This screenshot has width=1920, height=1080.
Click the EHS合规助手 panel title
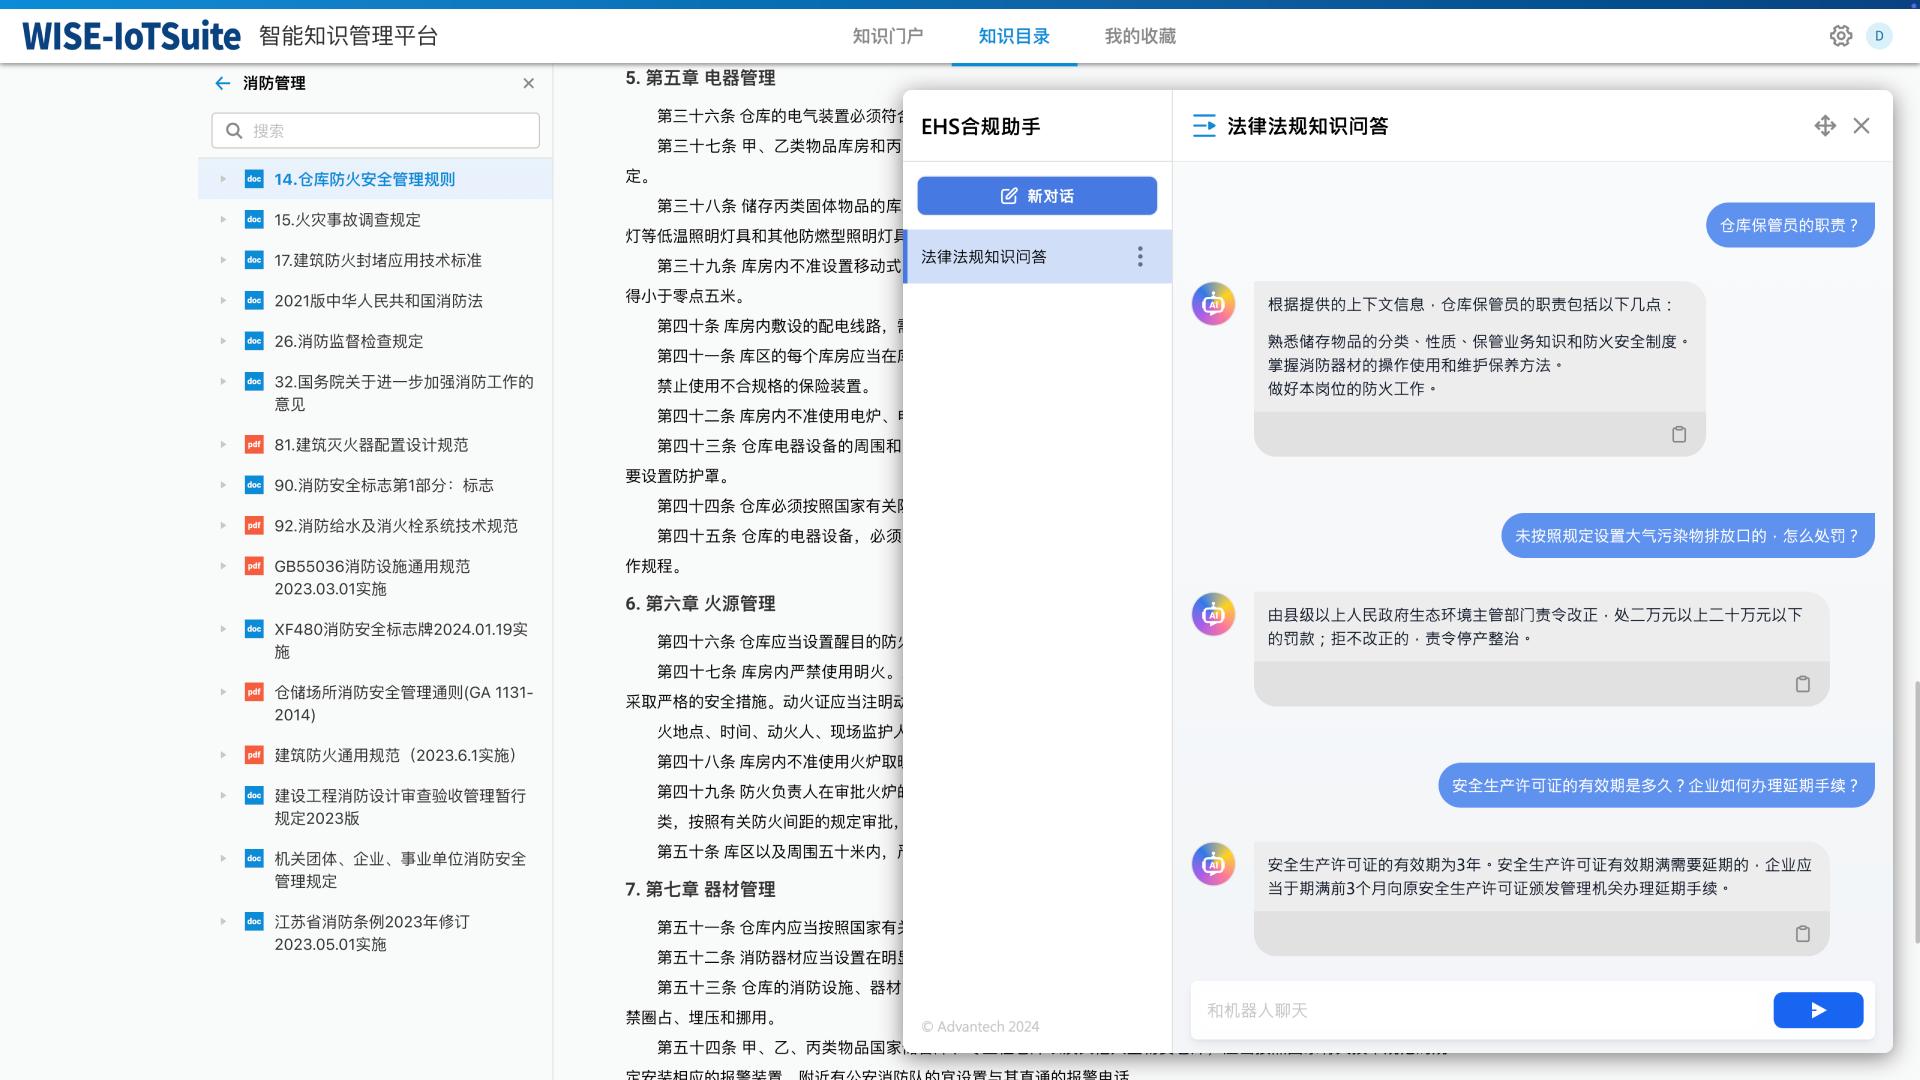981,126
